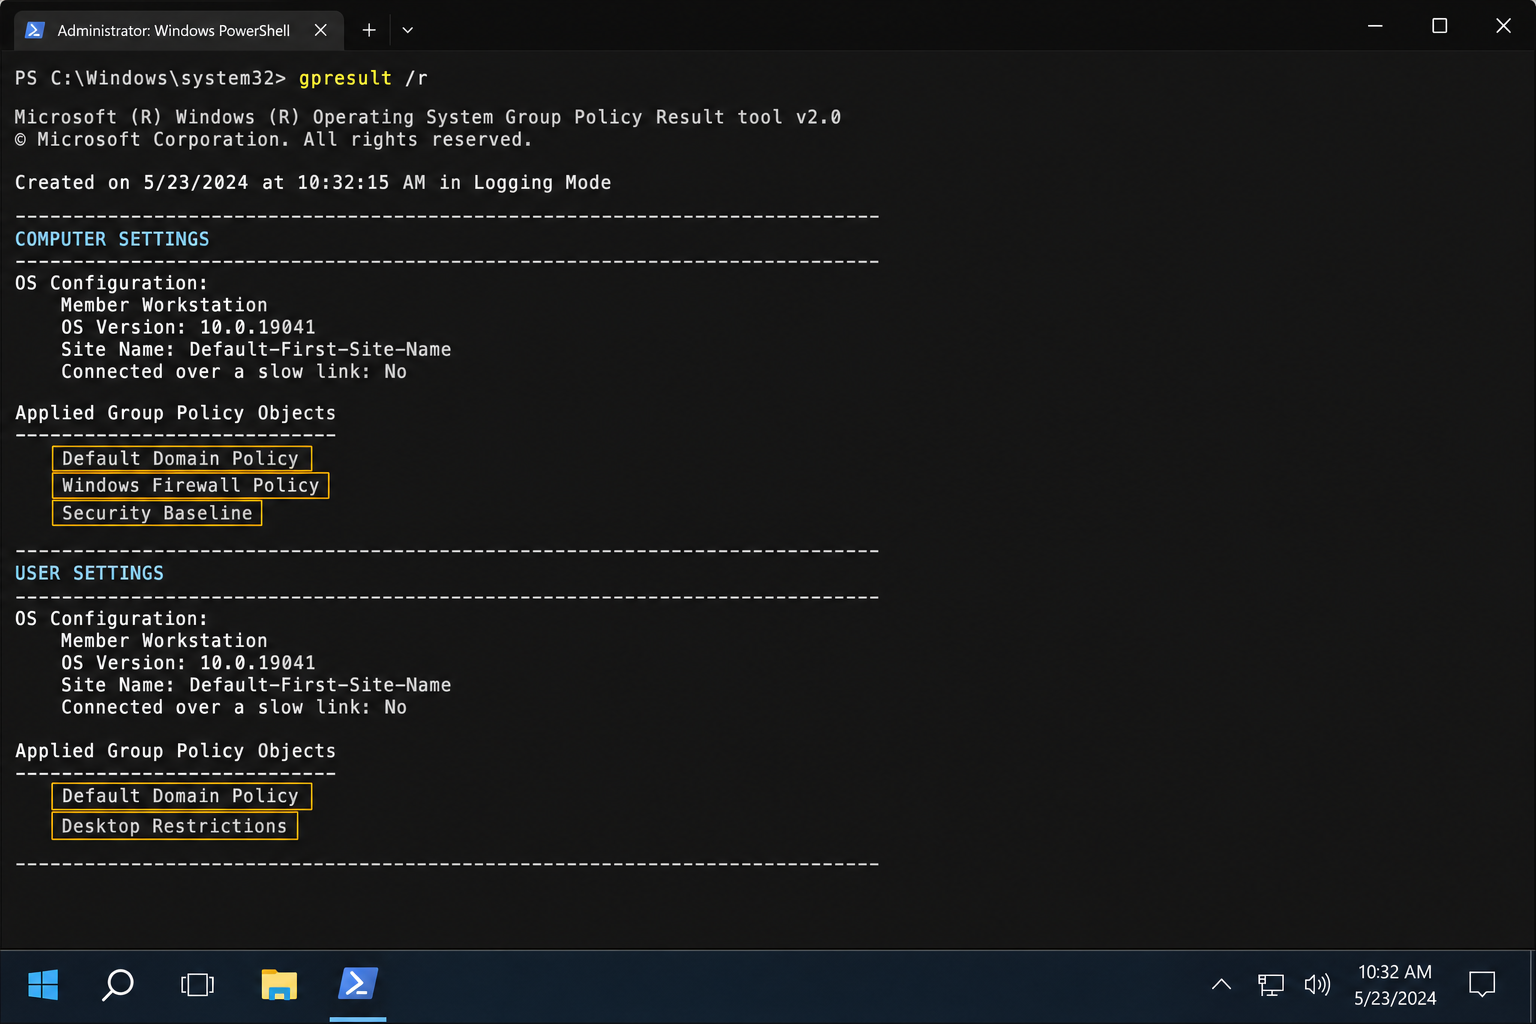Viewport: 1536px width, 1024px height.
Task: Click 'OS Version: 10.0.19041' under COMPUTER SETTINGS
Action: tap(188, 327)
